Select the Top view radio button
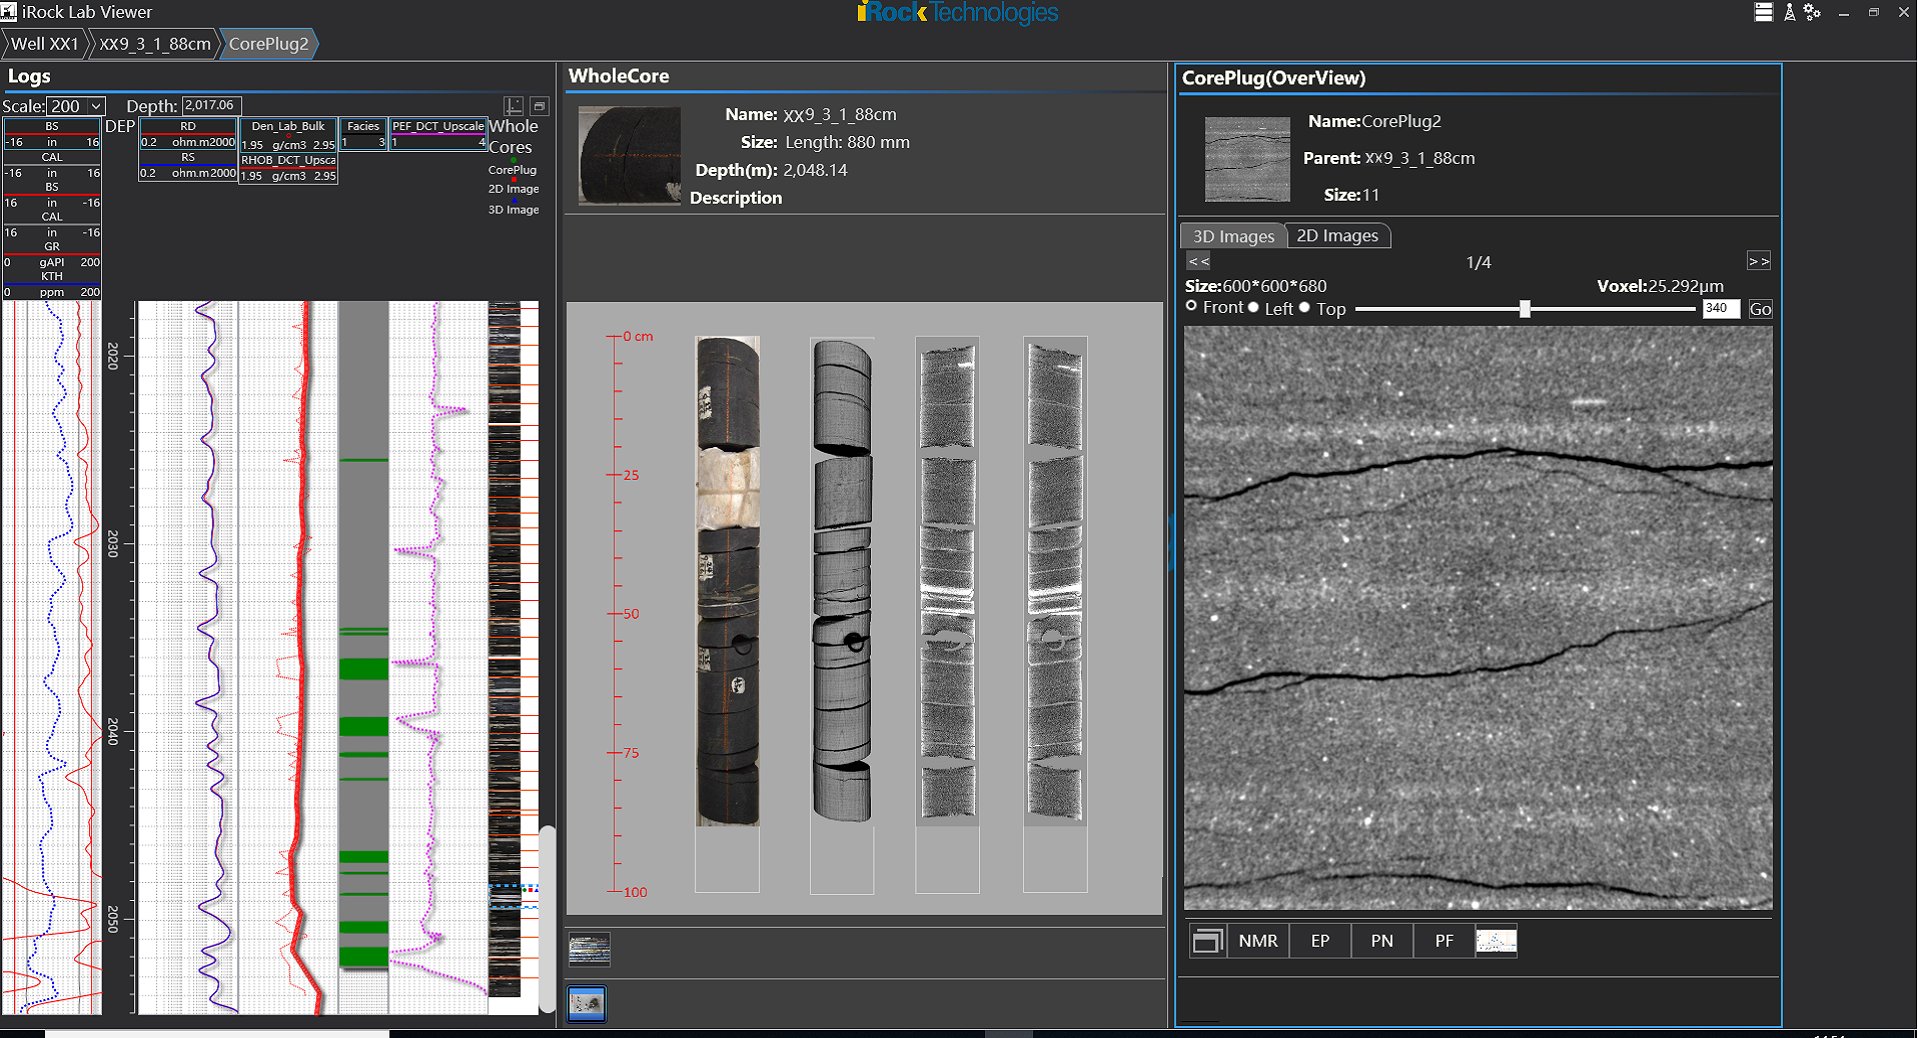This screenshot has height=1038, width=1918. (1304, 307)
